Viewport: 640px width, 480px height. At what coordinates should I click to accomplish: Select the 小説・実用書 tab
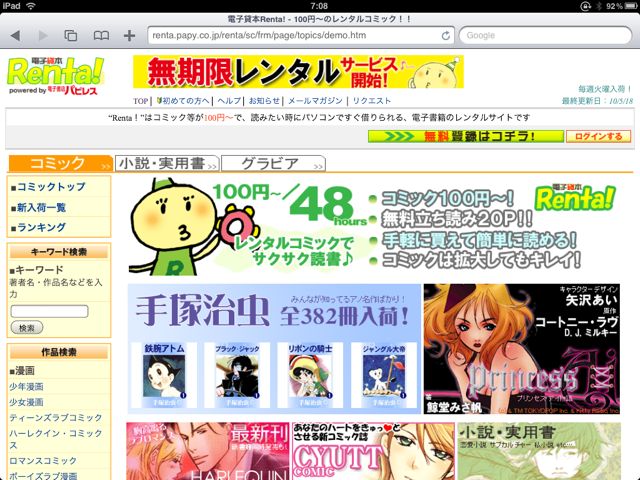point(167,163)
